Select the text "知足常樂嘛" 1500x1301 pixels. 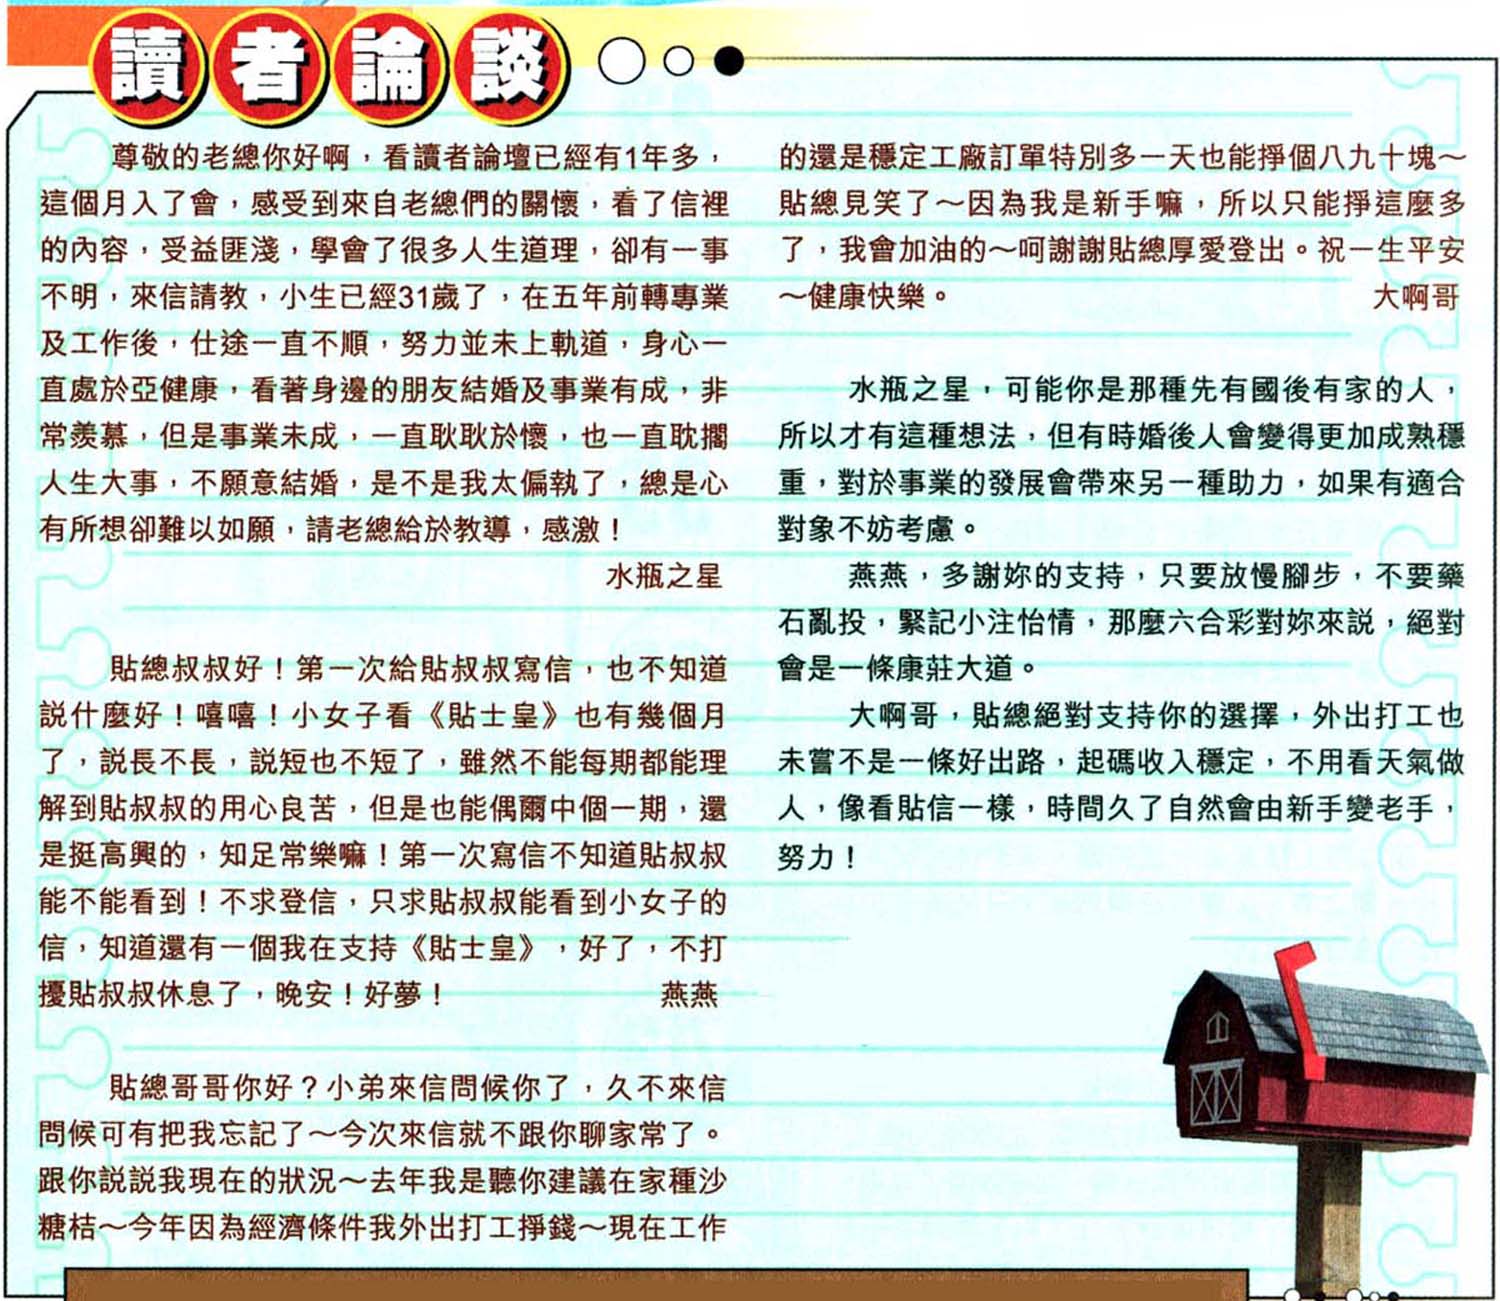[293, 855]
